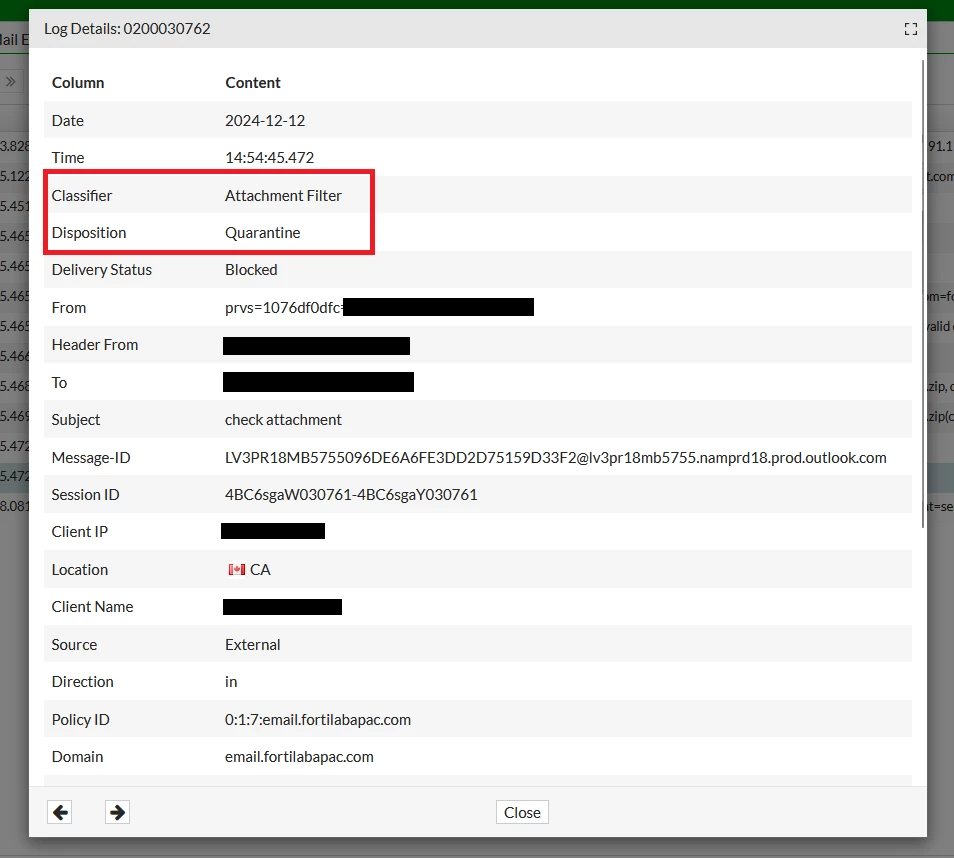Screen dimensions: 954x858
Task: Click the Content header label
Action: tap(253, 83)
